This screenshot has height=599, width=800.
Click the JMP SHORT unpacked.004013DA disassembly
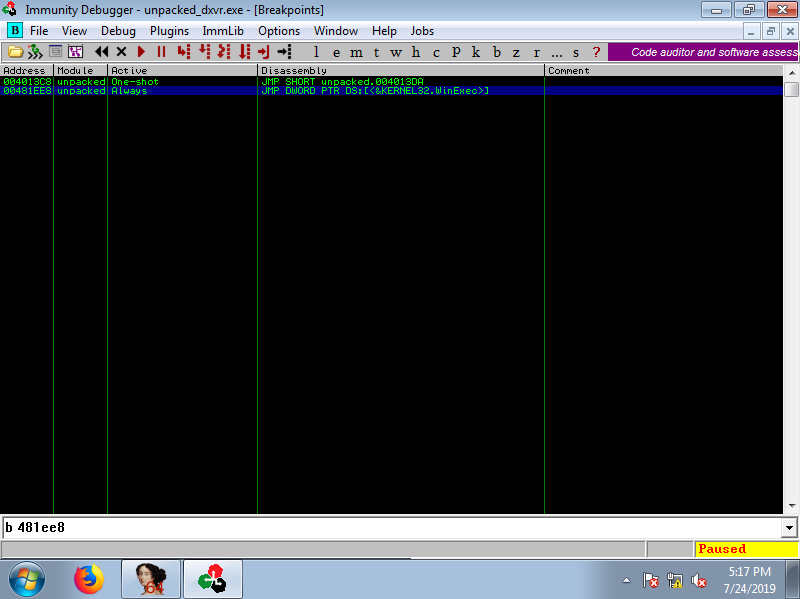click(x=342, y=82)
